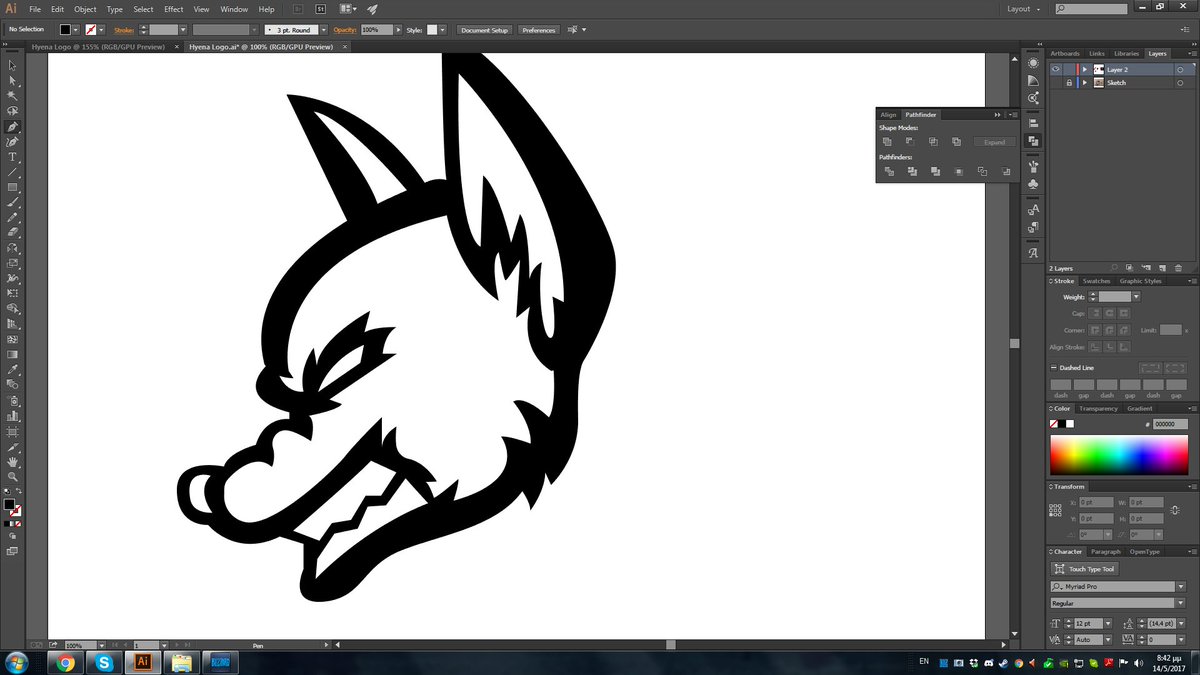Set stroke cap to round in Stroke panel
Image resolution: width=1200 pixels, height=675 pixels.
(1109, 314)
